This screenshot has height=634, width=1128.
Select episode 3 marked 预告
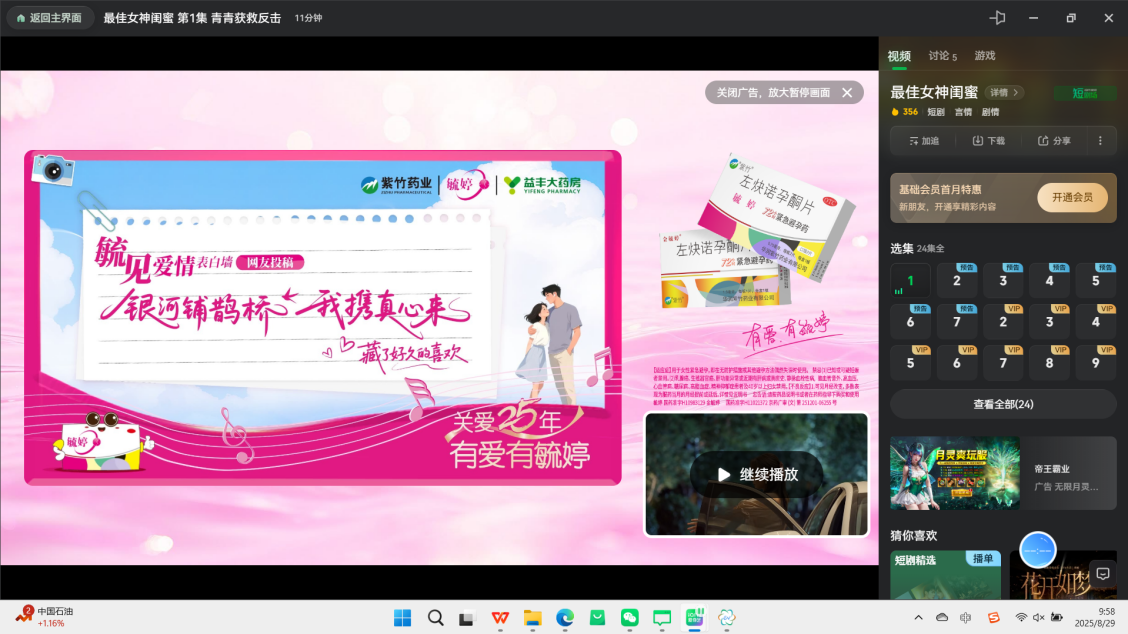pyautogui.click(x=1003, y=281)
